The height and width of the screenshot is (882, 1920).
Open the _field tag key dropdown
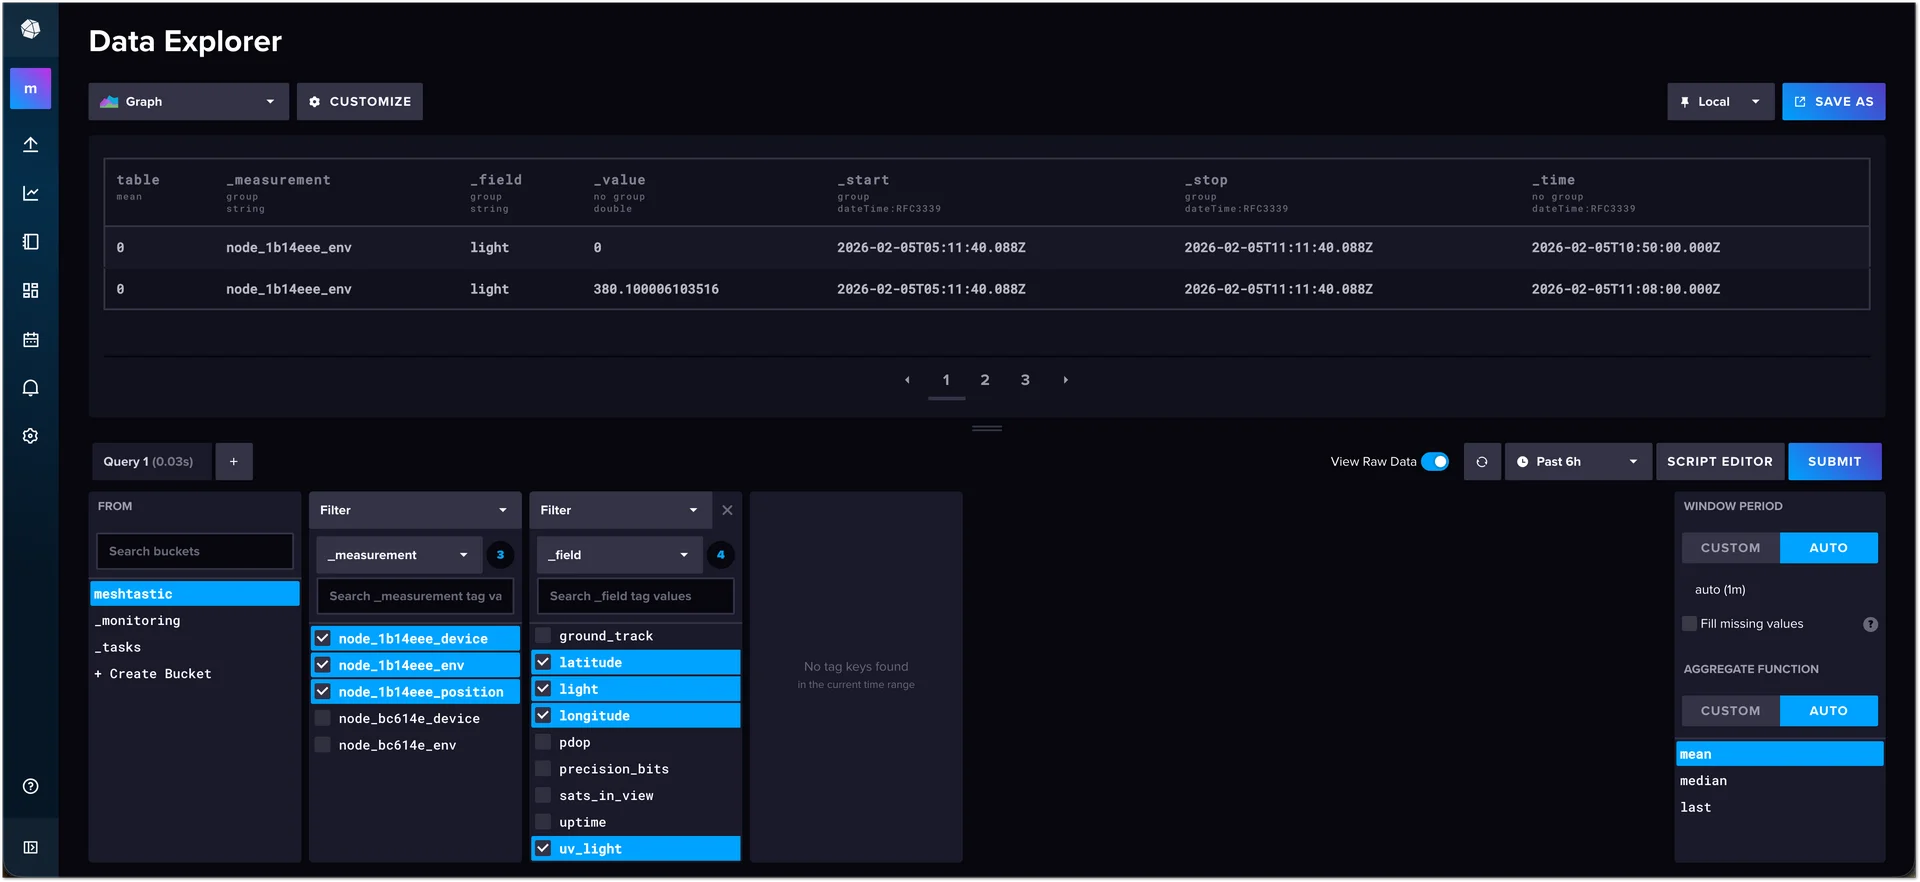tap(620, 555)
